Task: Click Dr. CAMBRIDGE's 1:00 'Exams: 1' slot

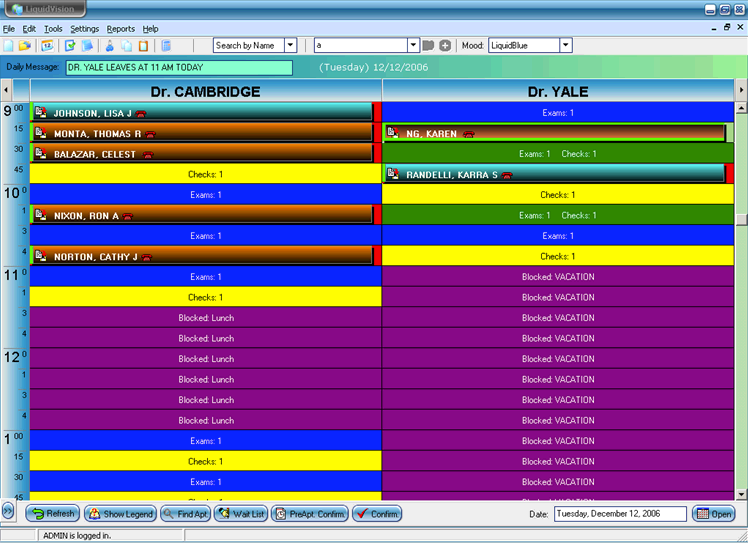Action: tap(206, 441)
